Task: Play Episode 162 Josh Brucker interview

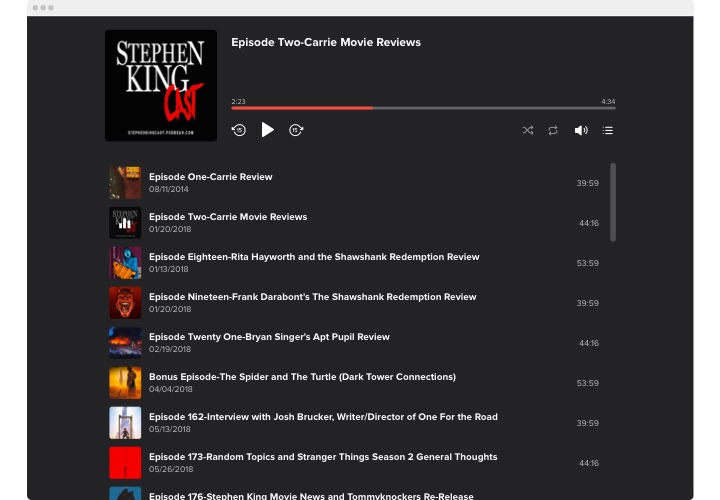Action: click(x=323, y=417)
